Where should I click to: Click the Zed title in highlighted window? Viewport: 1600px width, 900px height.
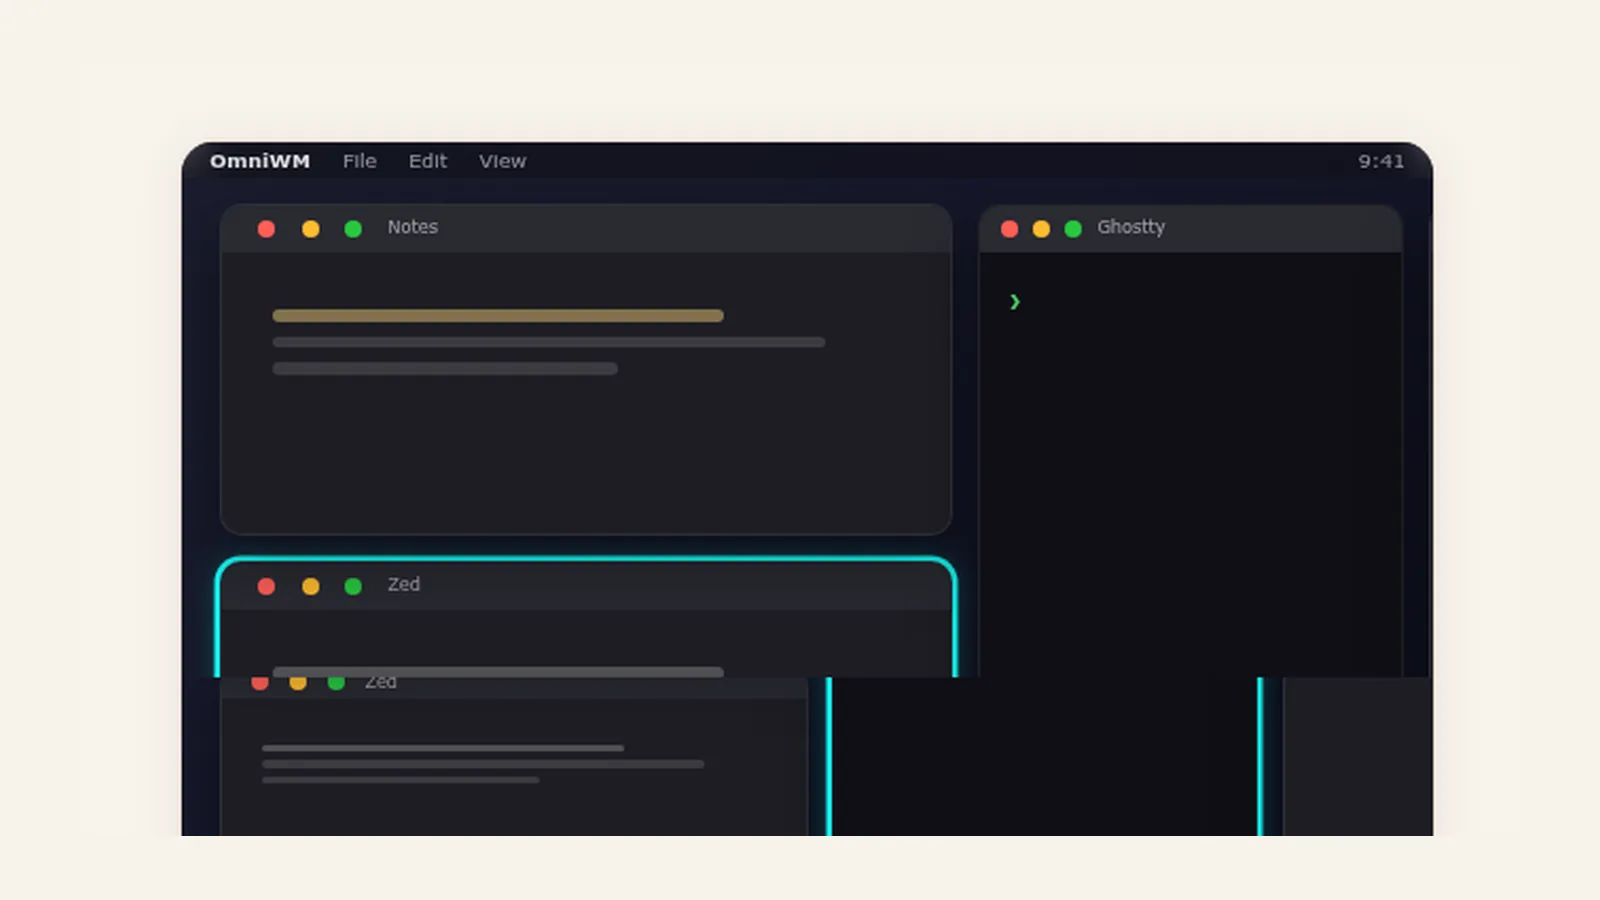(x=404, y=584)
